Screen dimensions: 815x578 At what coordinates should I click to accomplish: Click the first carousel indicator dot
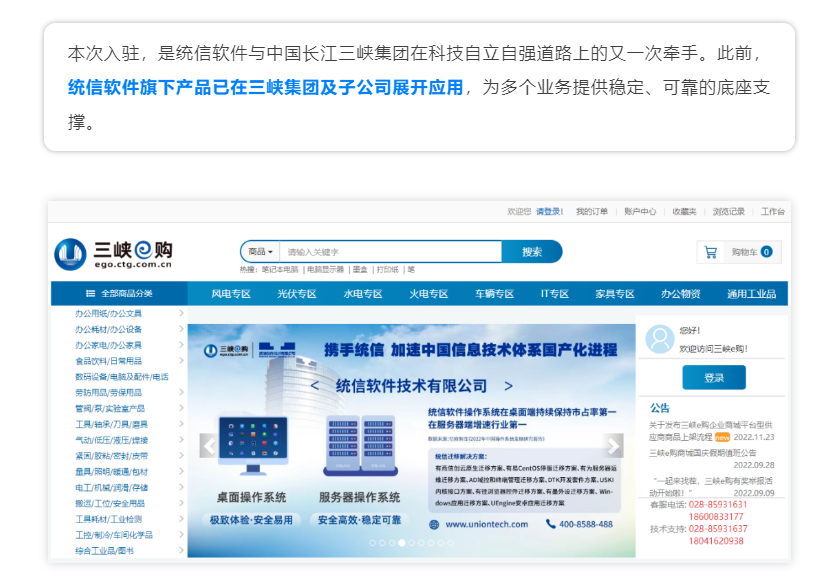pos(372,543)
